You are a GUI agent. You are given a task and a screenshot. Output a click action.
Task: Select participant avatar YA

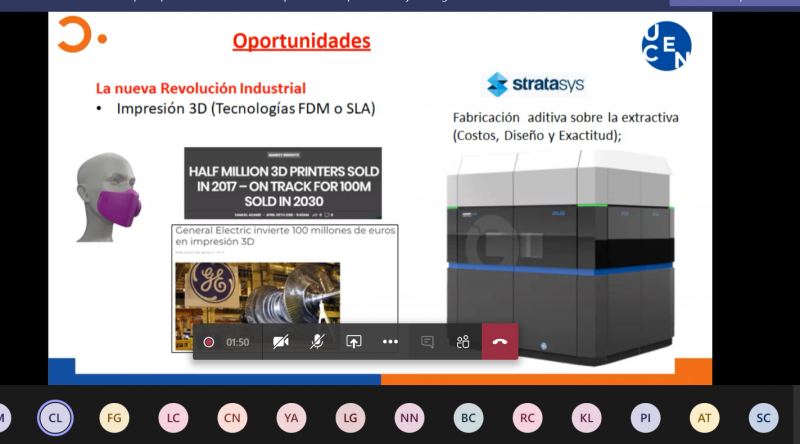(291, 417)
